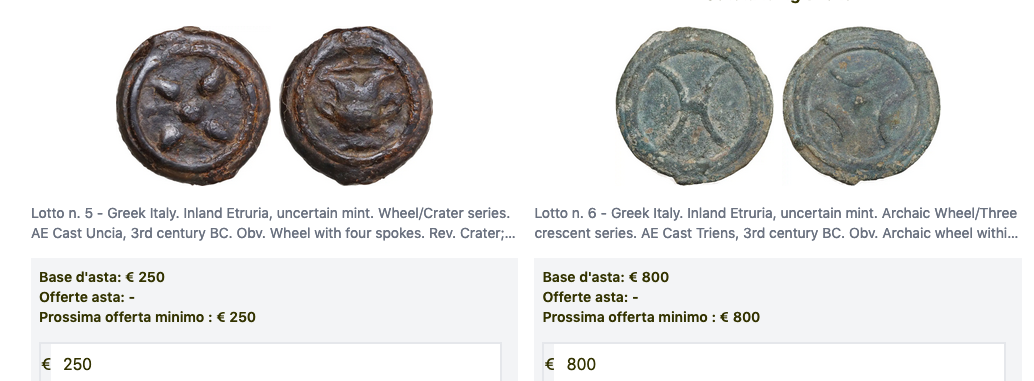Open the Archaic wheel obverse coin image
Image resolution: width=1034 pixels, height=381 pixels.
pos(694,105)
